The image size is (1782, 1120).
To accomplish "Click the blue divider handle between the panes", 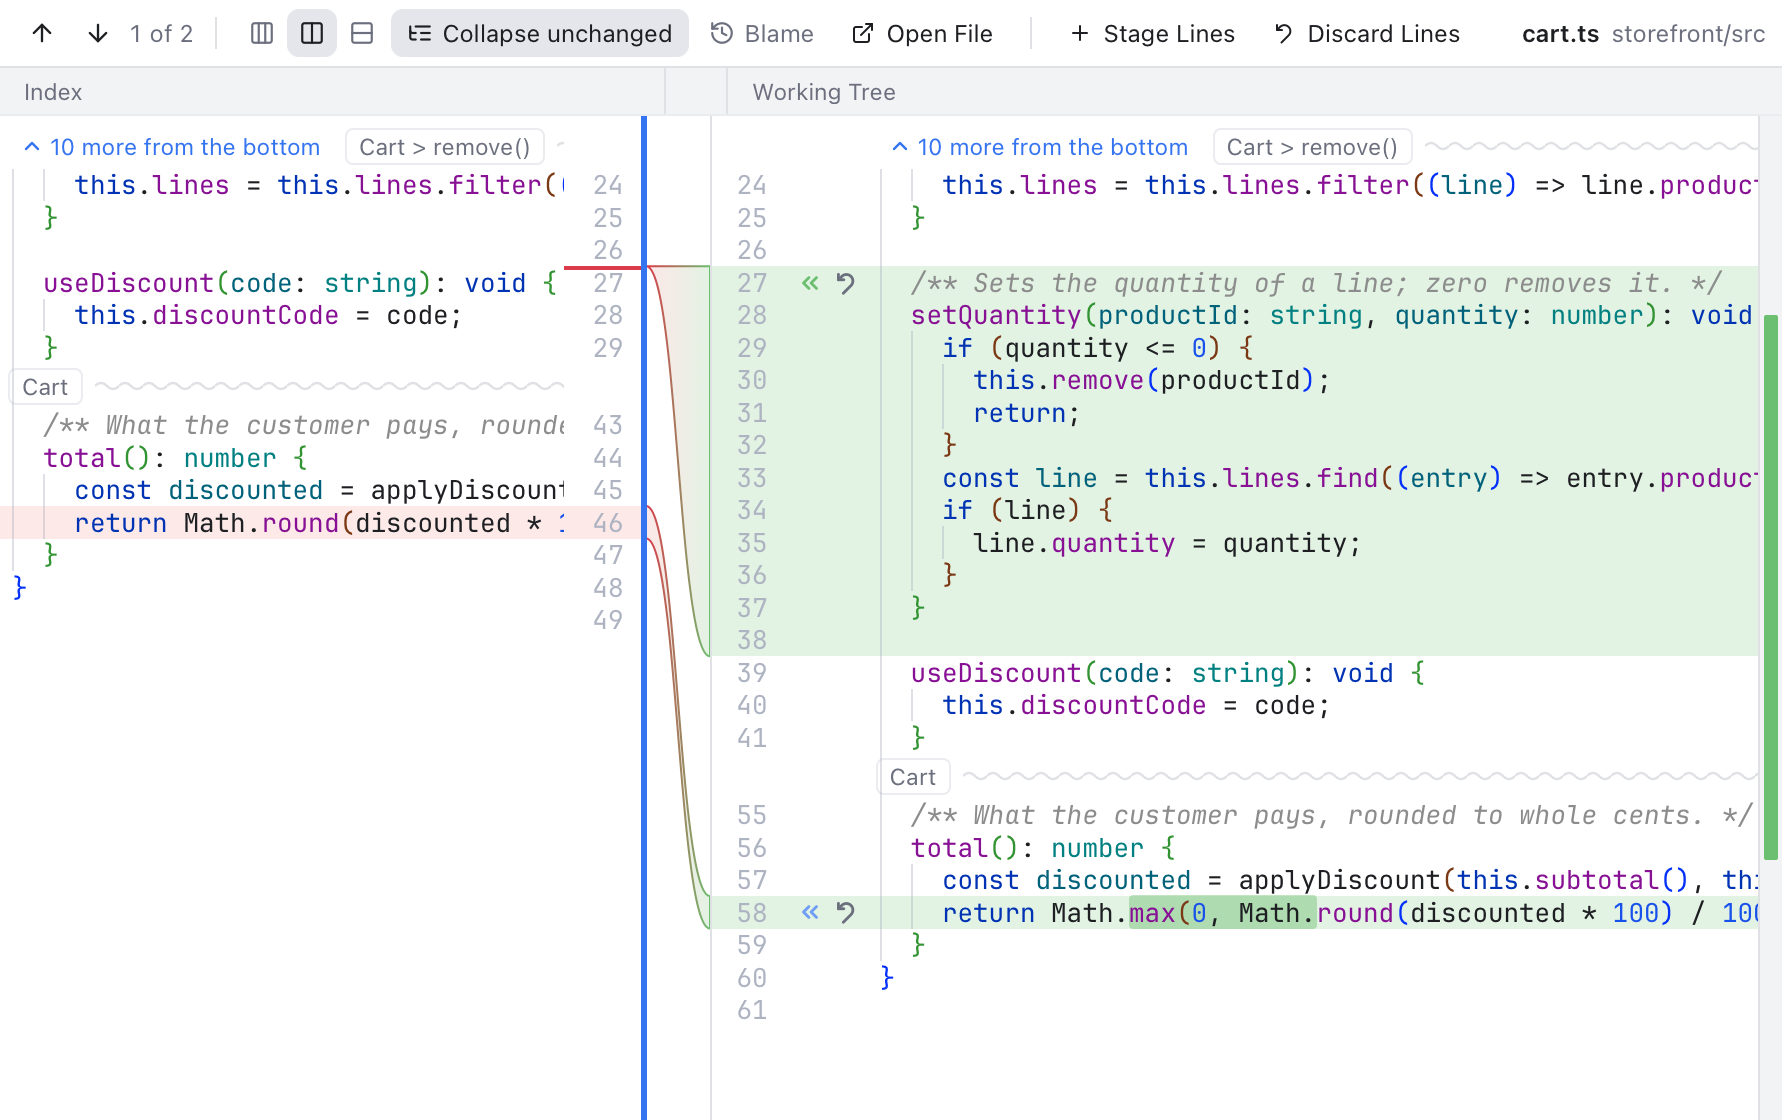I will point(644,618).
